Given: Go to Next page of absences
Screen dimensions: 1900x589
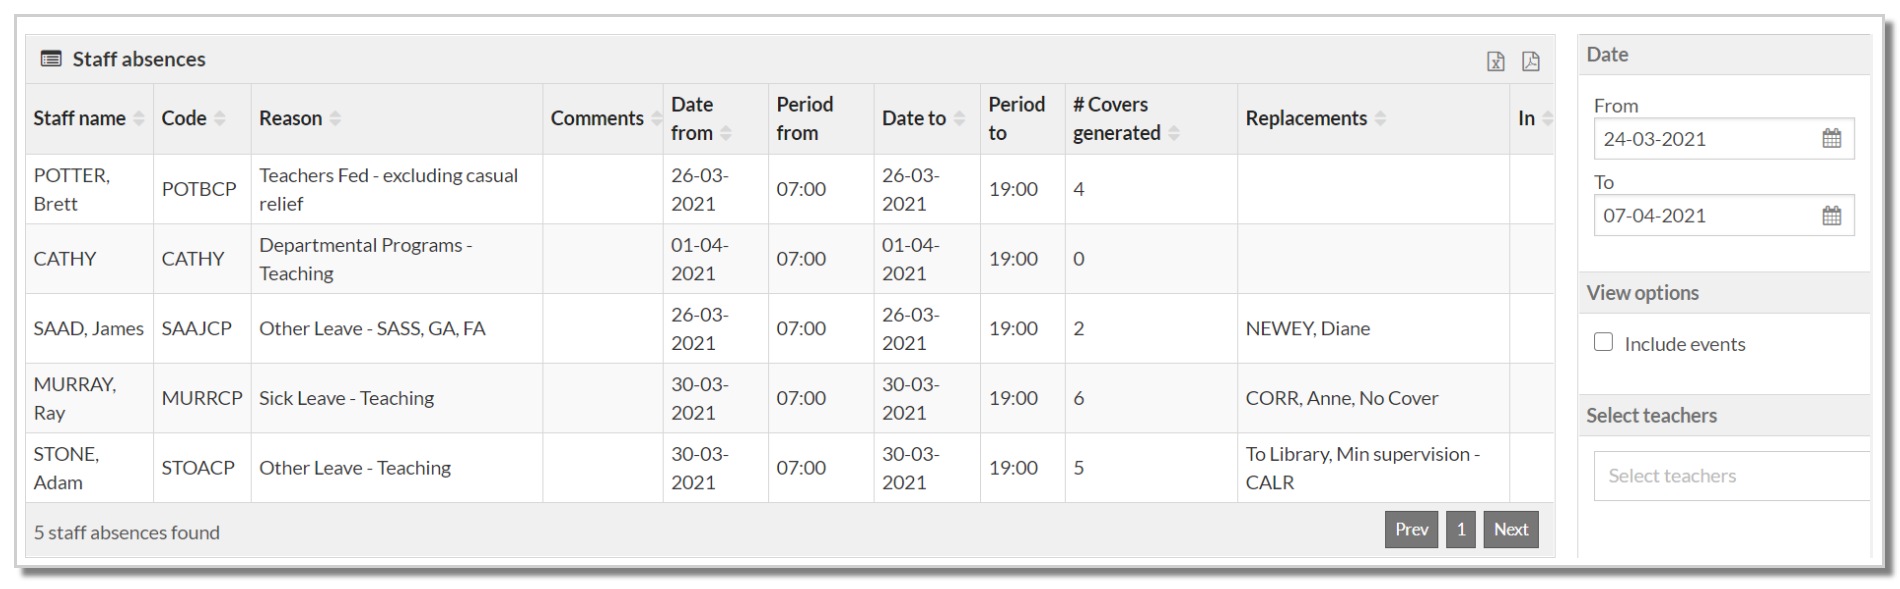Looking at the screenshot, I should [1510, 530].
